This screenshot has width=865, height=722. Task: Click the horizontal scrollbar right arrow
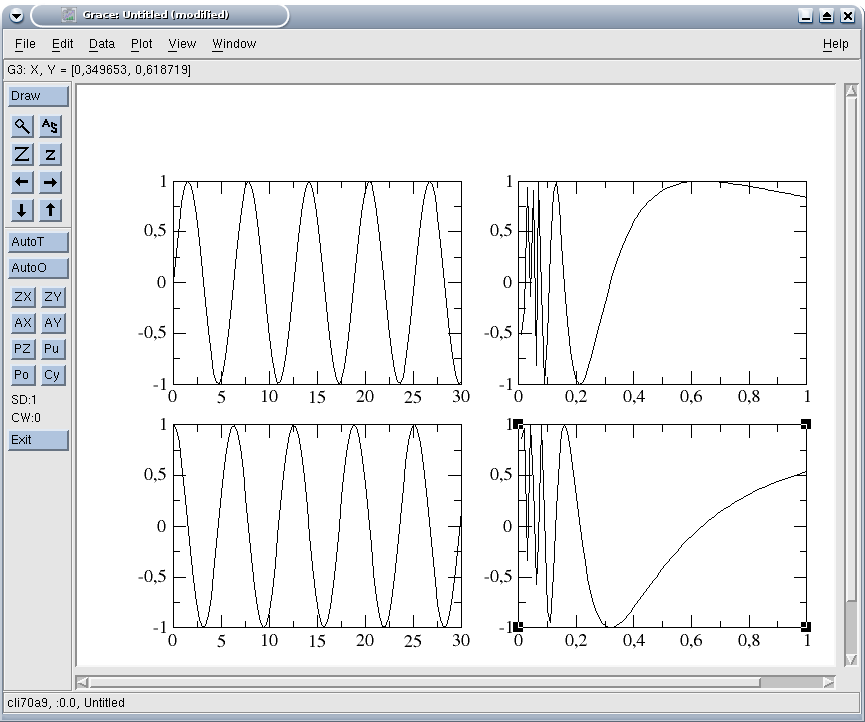click(x=828, y=682)
